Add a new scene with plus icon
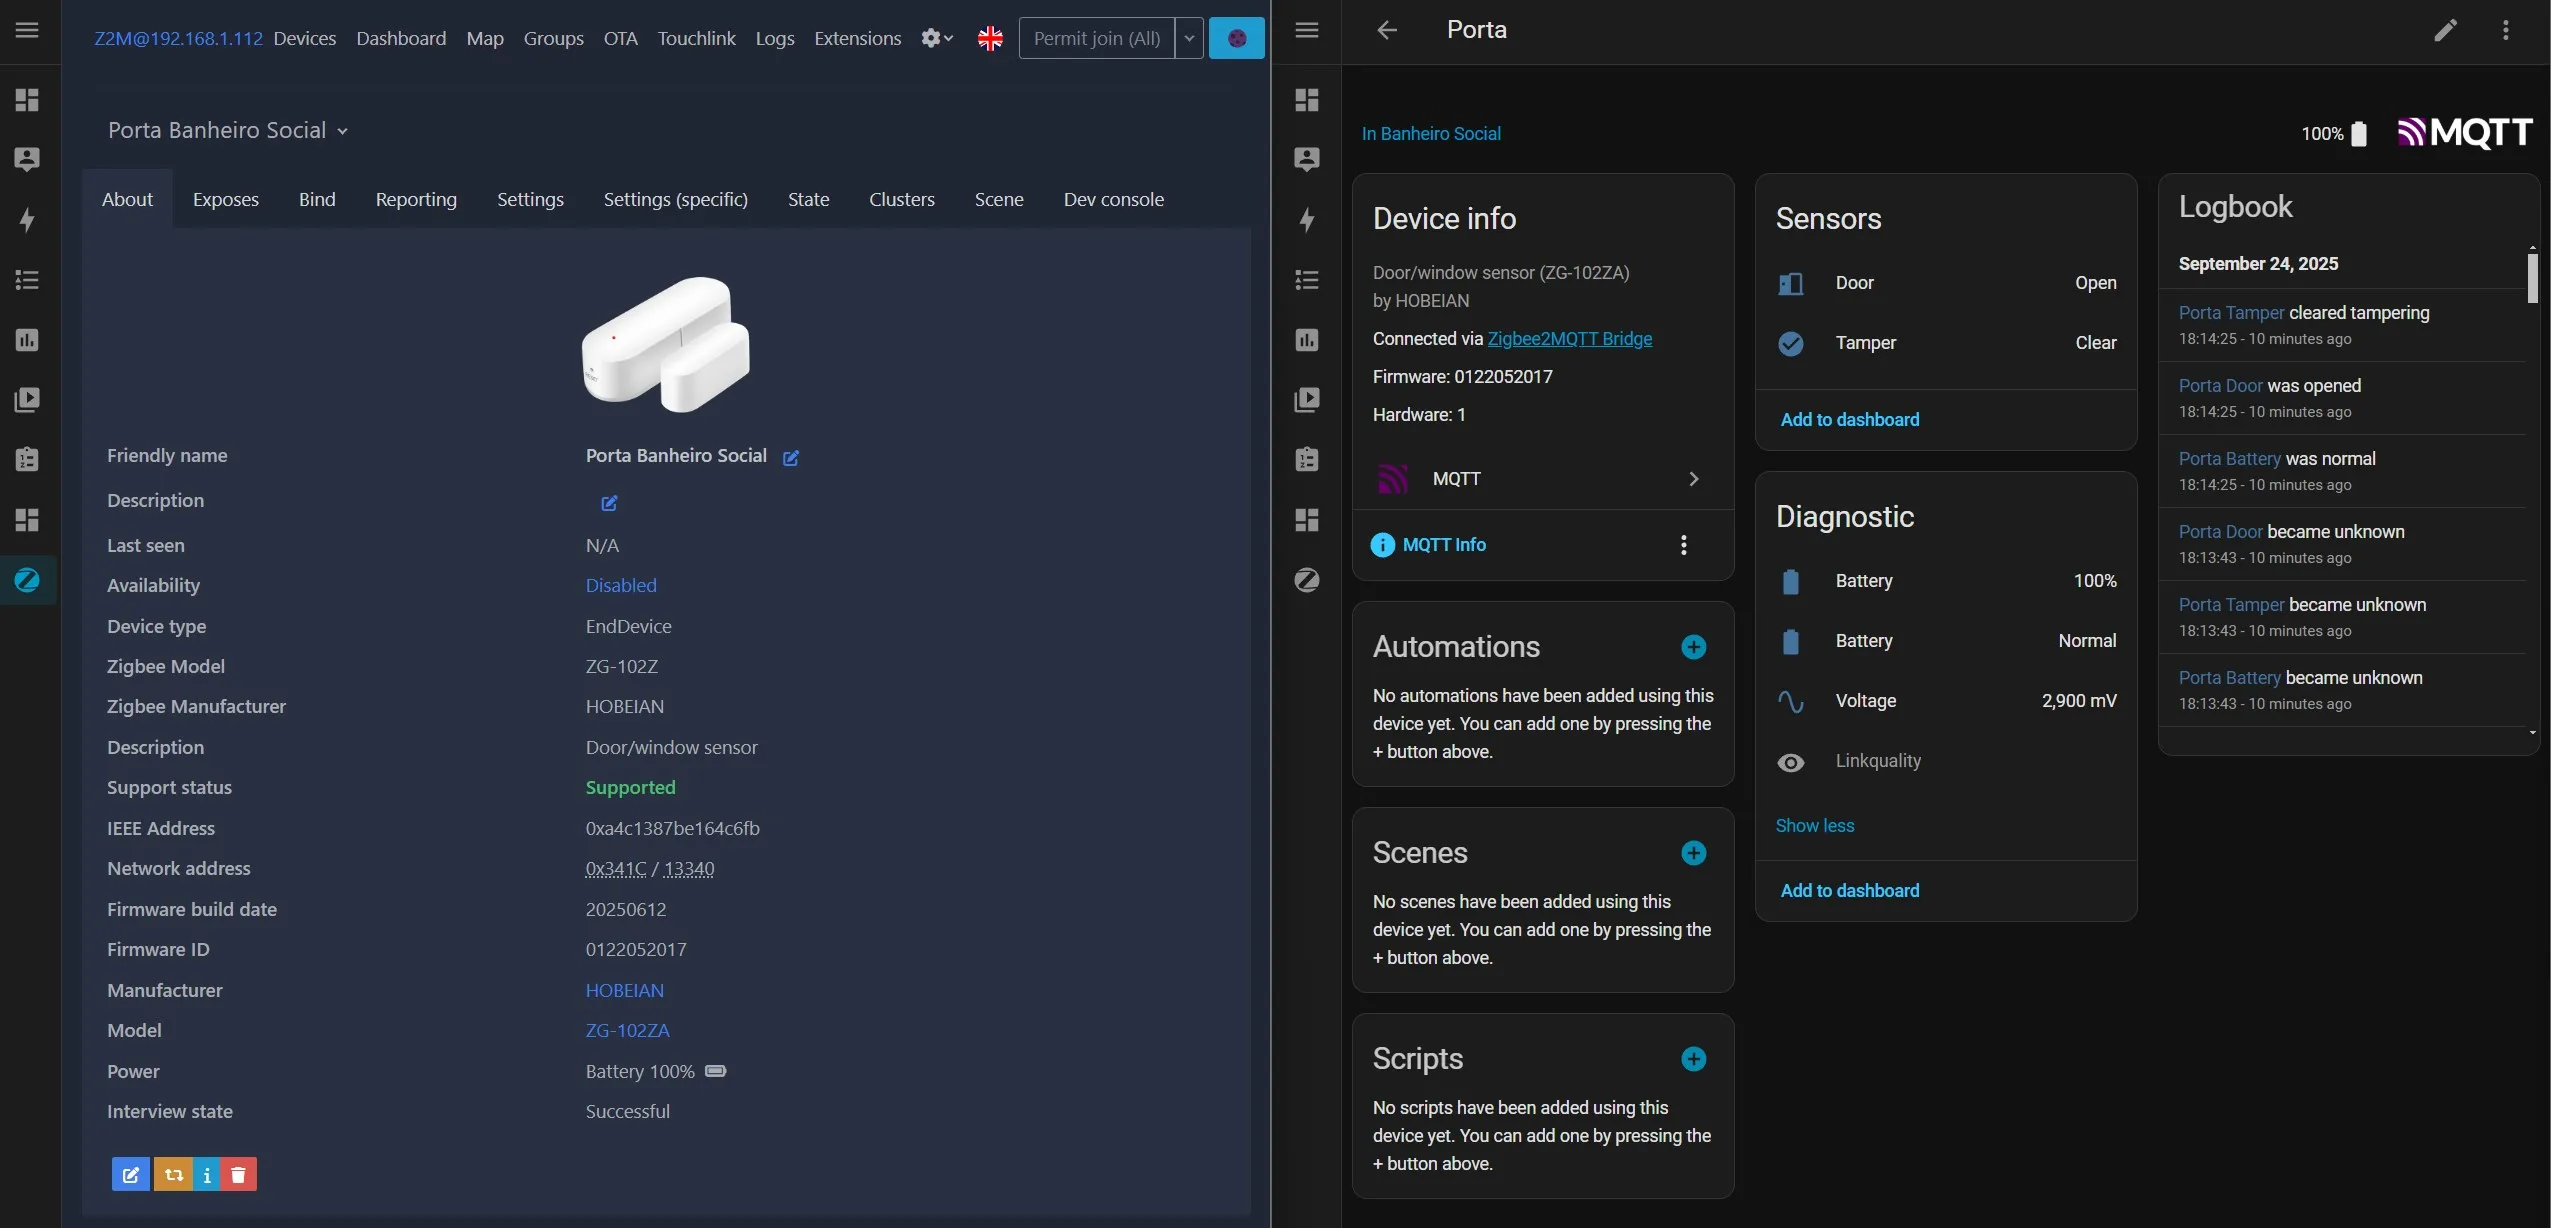 (x=1693, y=853)
